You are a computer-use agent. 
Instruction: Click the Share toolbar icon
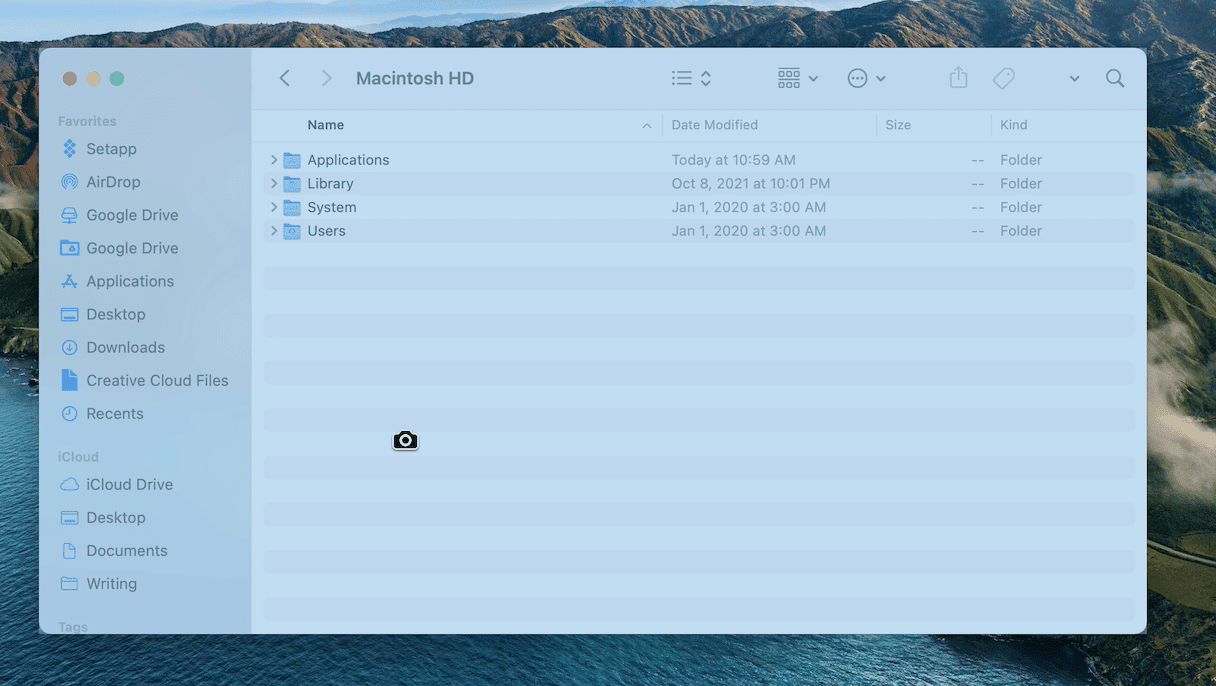pyautogui.click(x=958, y=78)
